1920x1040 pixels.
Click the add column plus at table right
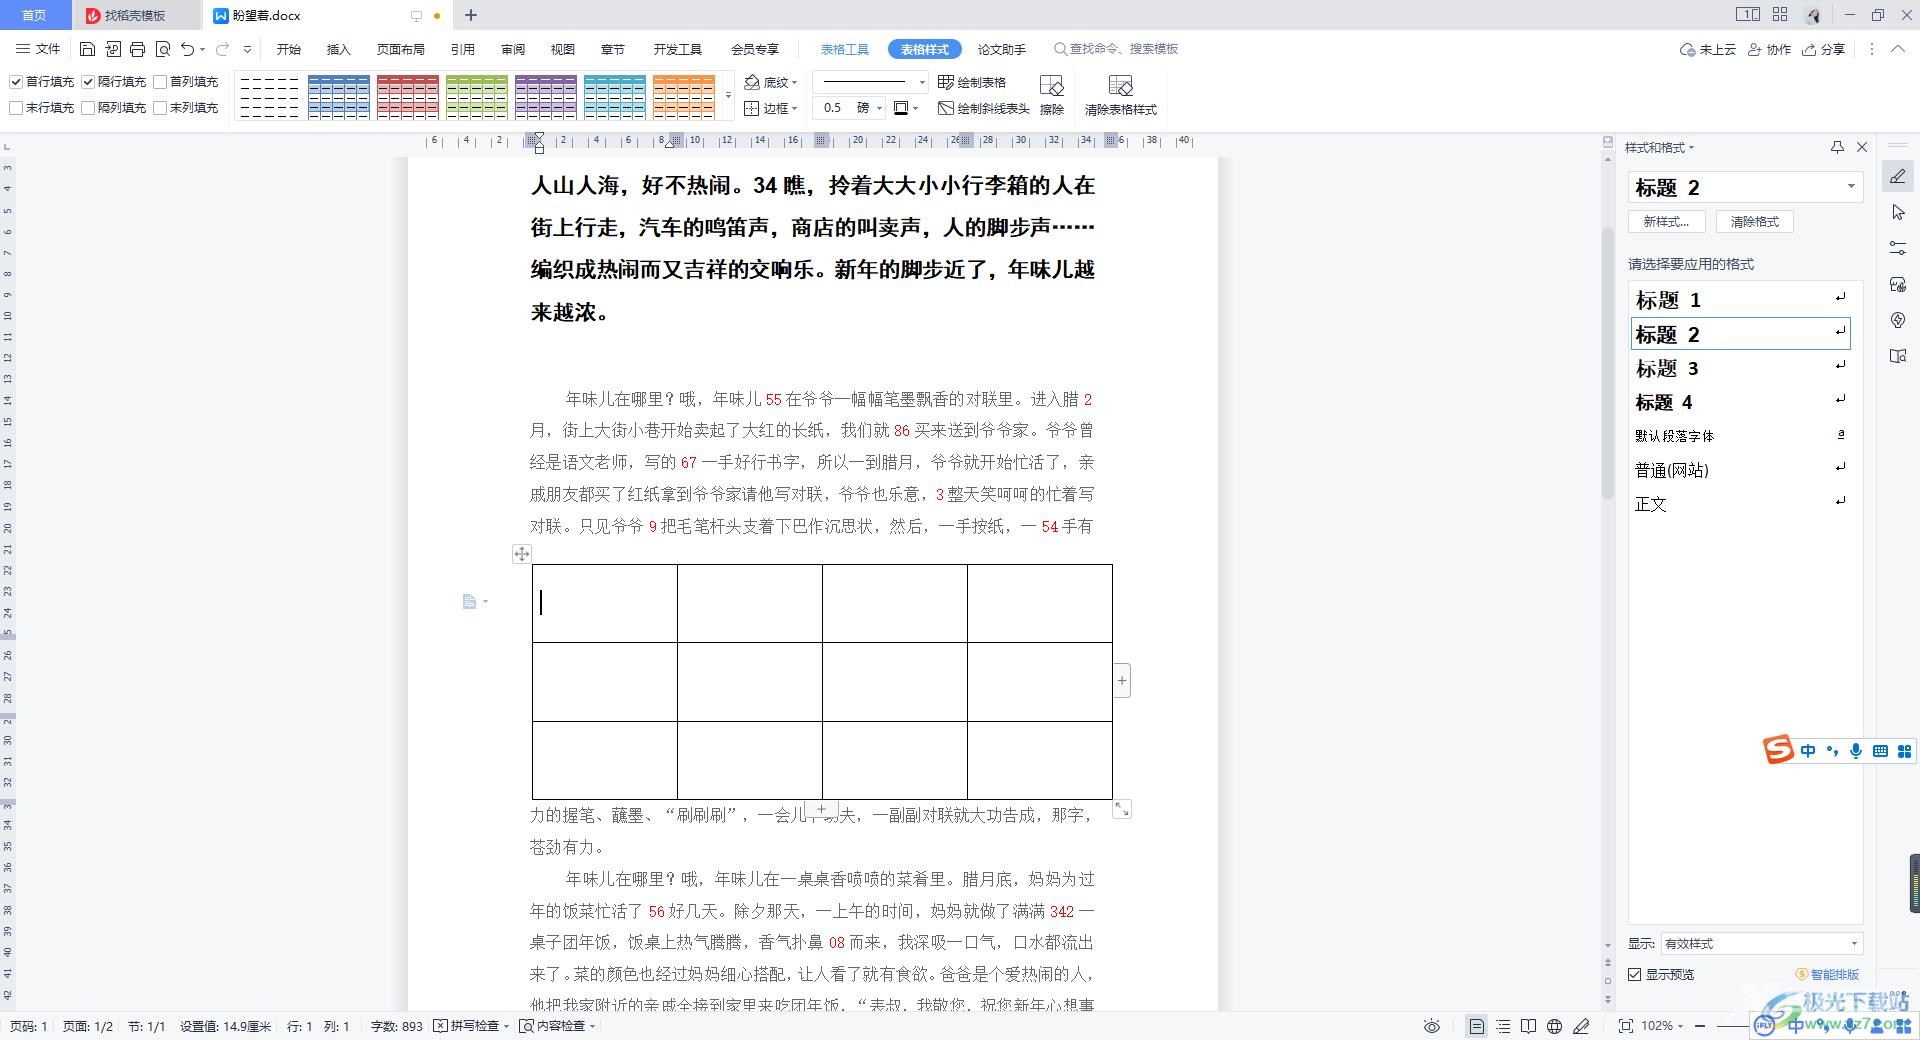coord(1122,681)
